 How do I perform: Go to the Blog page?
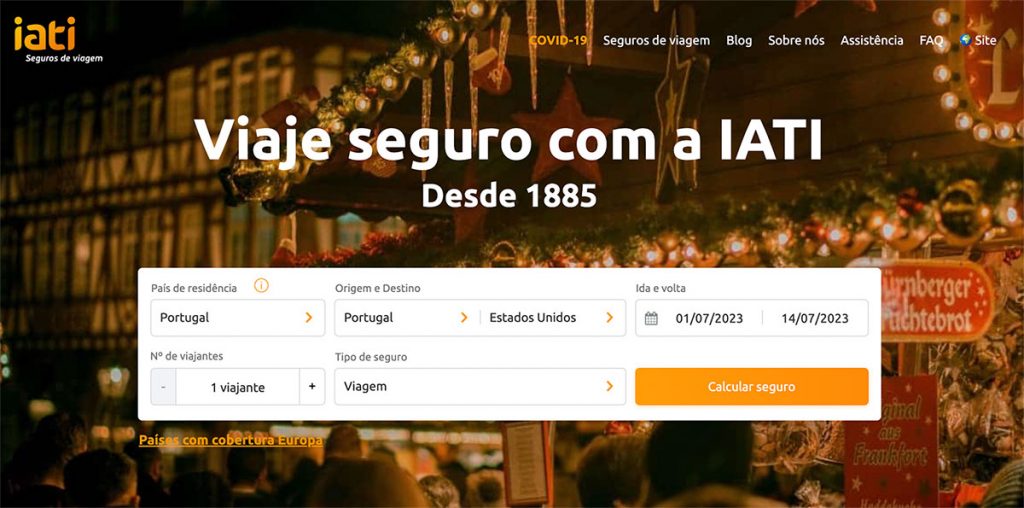[x=739, y=40]
